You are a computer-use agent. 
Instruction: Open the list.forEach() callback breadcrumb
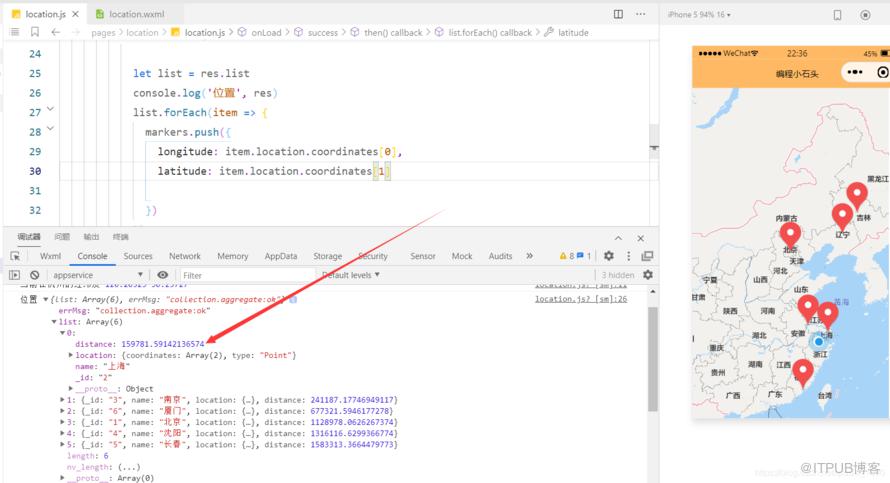tap(490, 33)
